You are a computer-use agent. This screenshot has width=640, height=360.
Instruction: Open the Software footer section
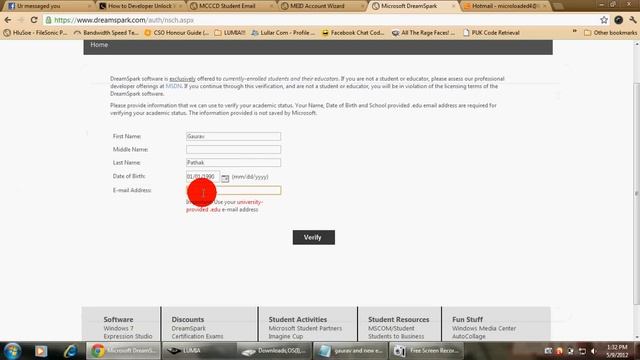pyautogui.click(x=118, y=319)
